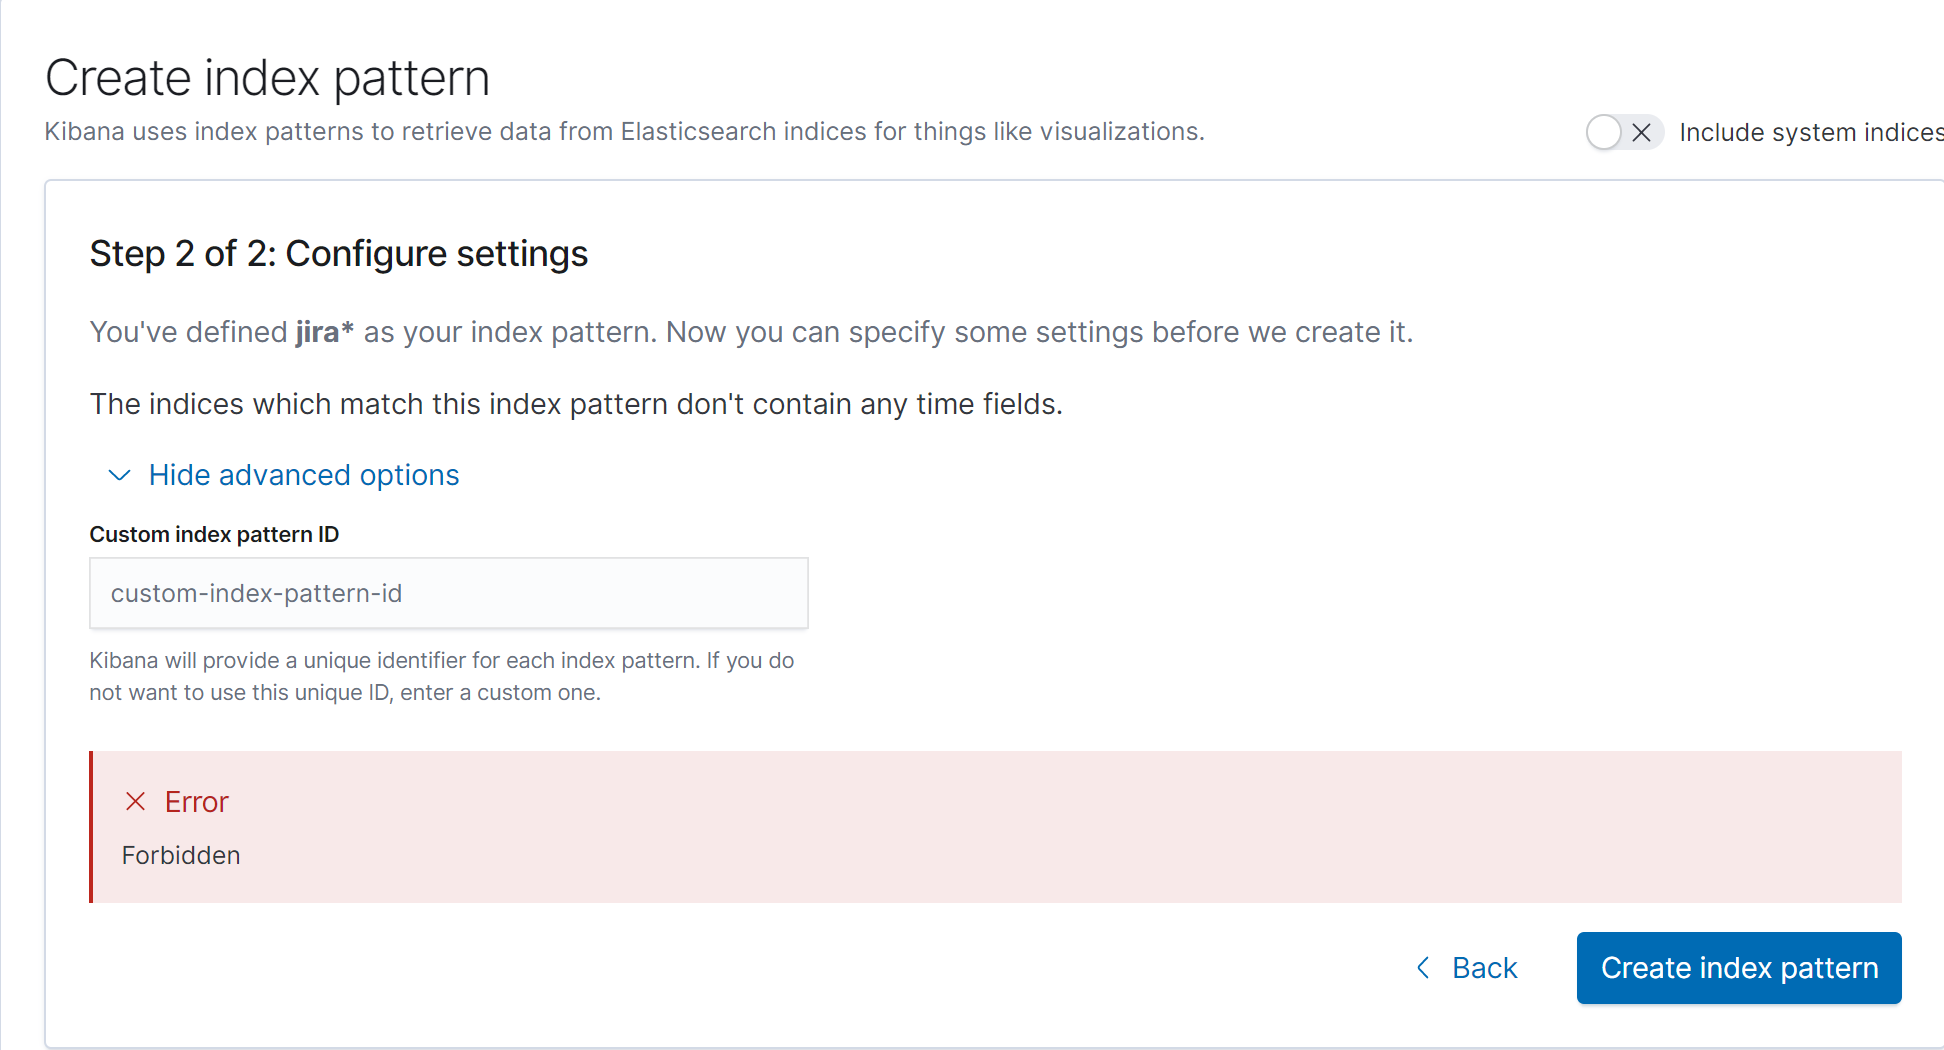The image size is (1944, 1050).
Task: Click the Kibana index patterns description text
Action: click(x=624, y=132)
